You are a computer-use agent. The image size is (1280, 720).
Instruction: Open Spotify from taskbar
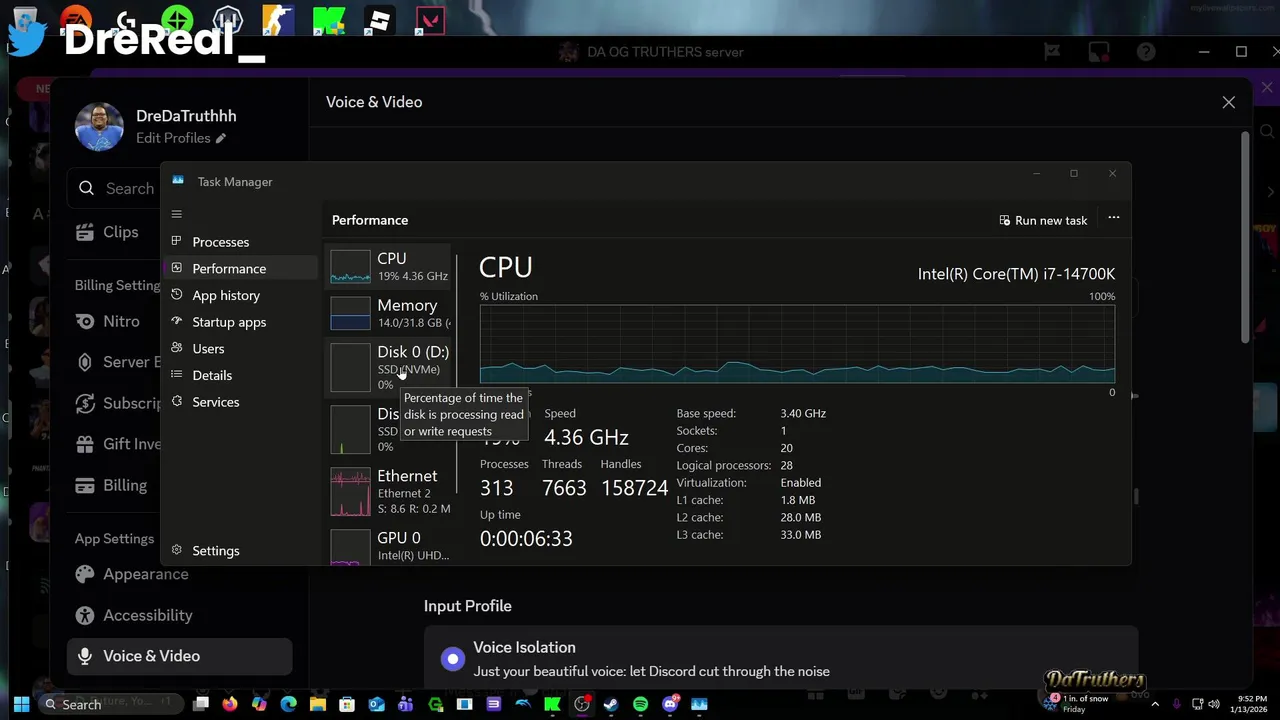pyautogui.click(x=640, y=704)
